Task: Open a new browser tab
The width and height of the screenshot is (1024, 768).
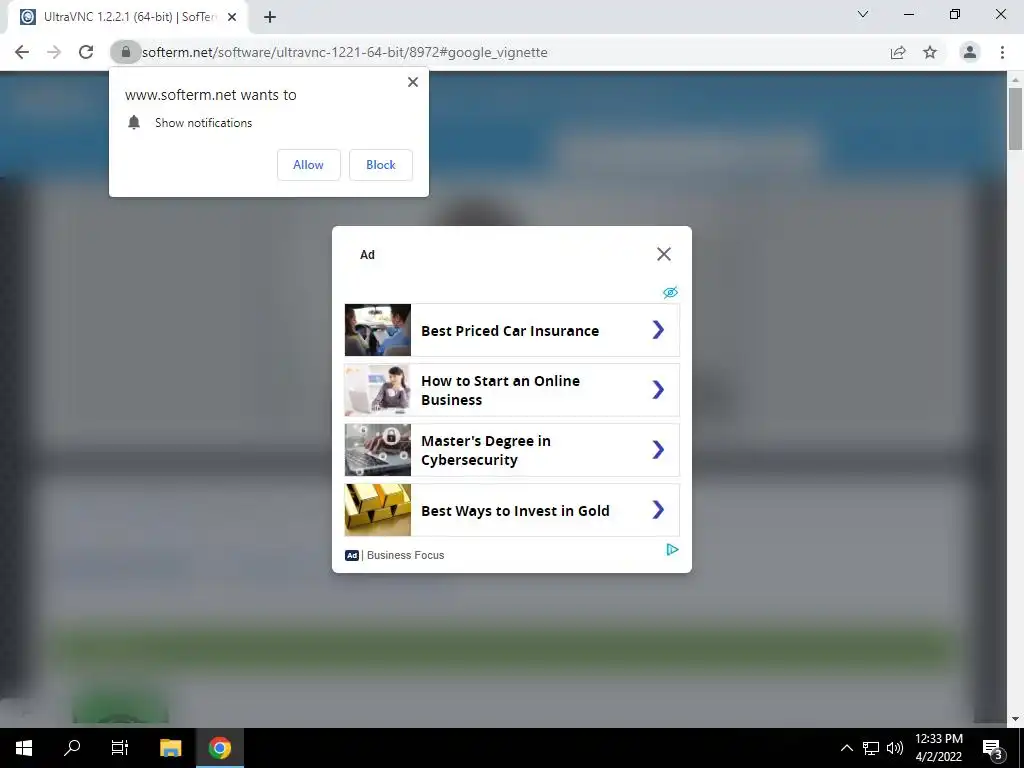Action: (270, 17)
